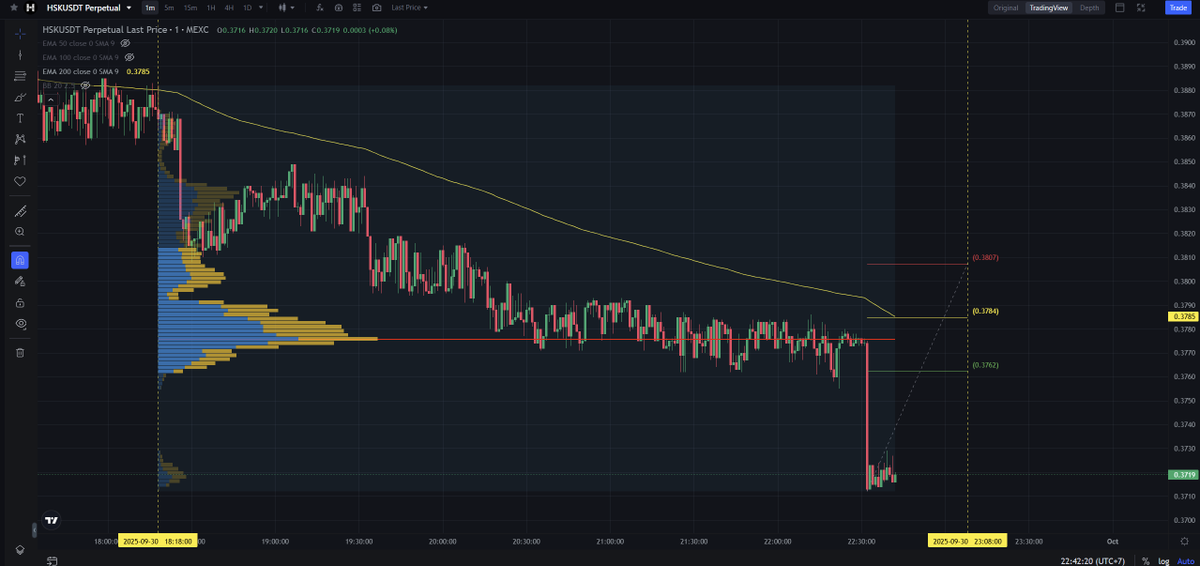
Task: Click the 23:08:00 date marker on time axis
Action: coord(967,540)
